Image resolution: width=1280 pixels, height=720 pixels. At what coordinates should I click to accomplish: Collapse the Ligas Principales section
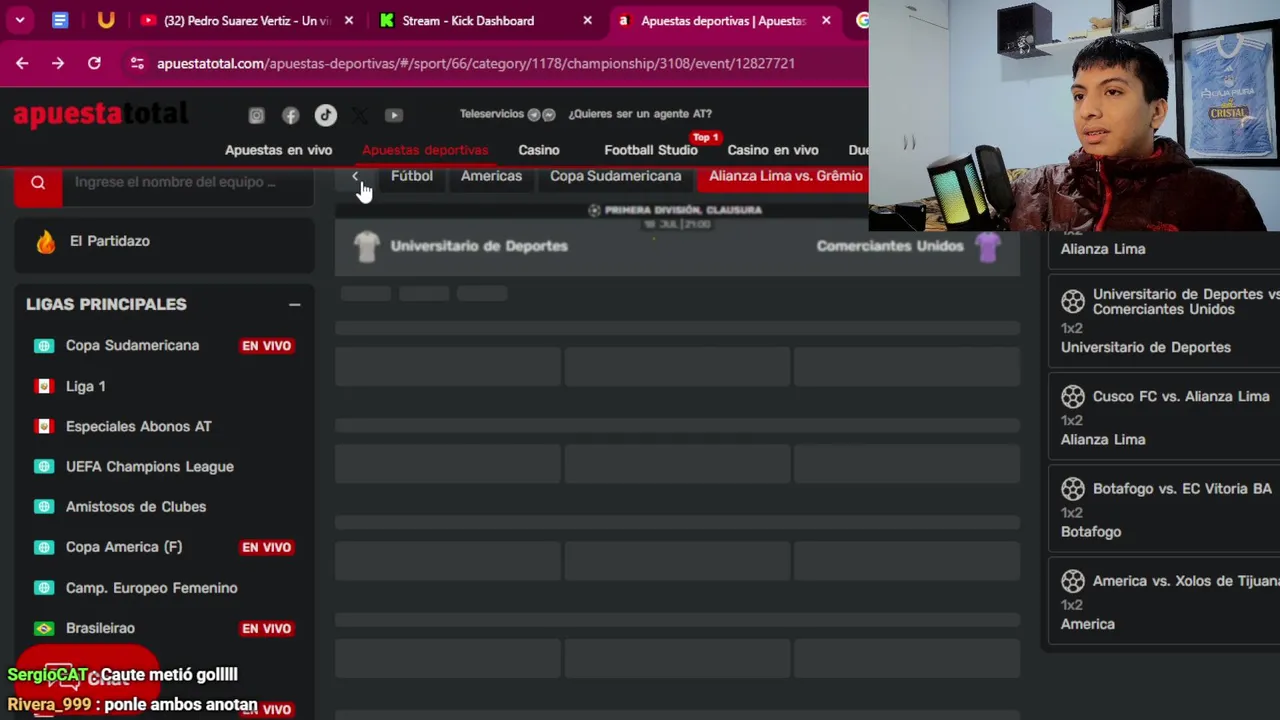click(294, 304)
